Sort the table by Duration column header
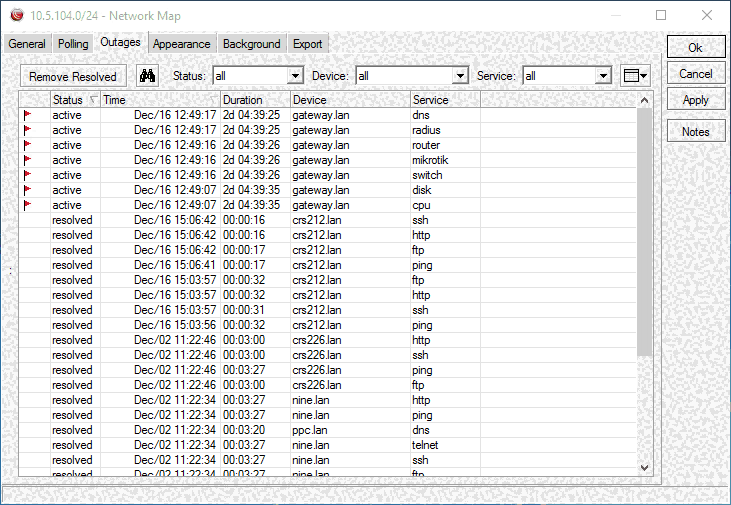The height and width of the screenshot is (505, 731). click(x=254, y=100)
